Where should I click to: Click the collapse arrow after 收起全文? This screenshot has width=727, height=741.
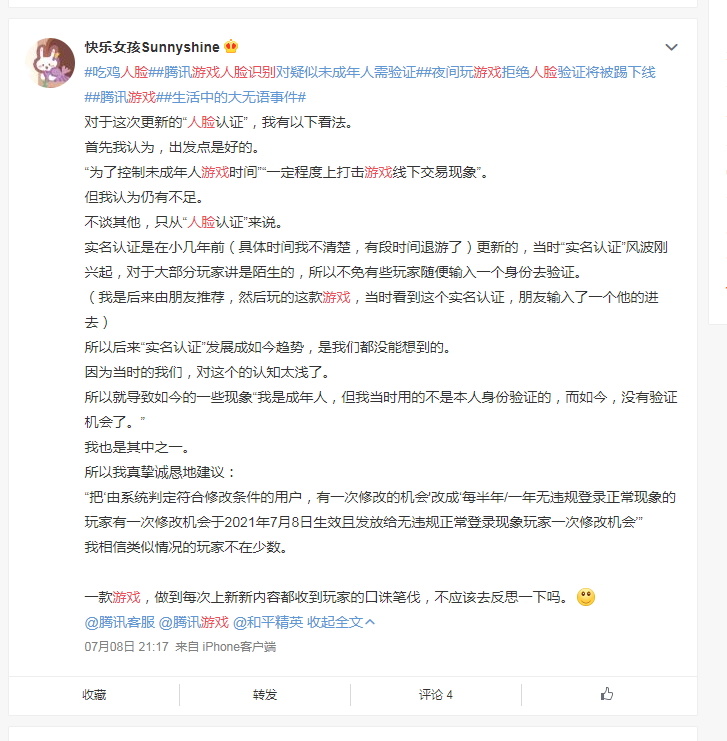click(x=370, y=622)
